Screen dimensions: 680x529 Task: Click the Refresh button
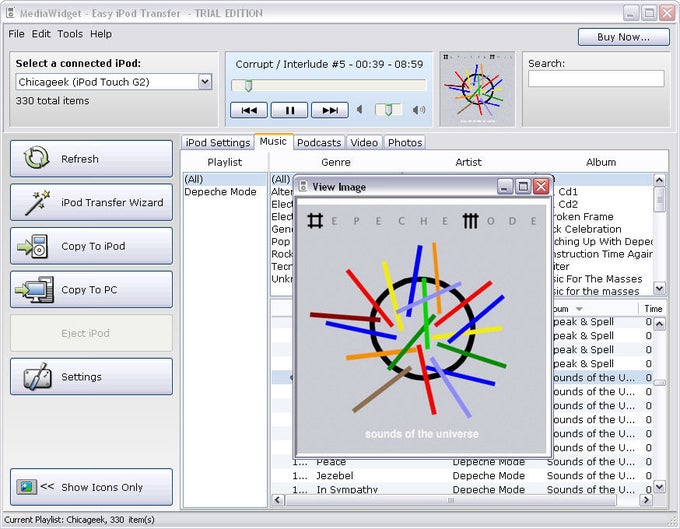click(x=91, y=159)
